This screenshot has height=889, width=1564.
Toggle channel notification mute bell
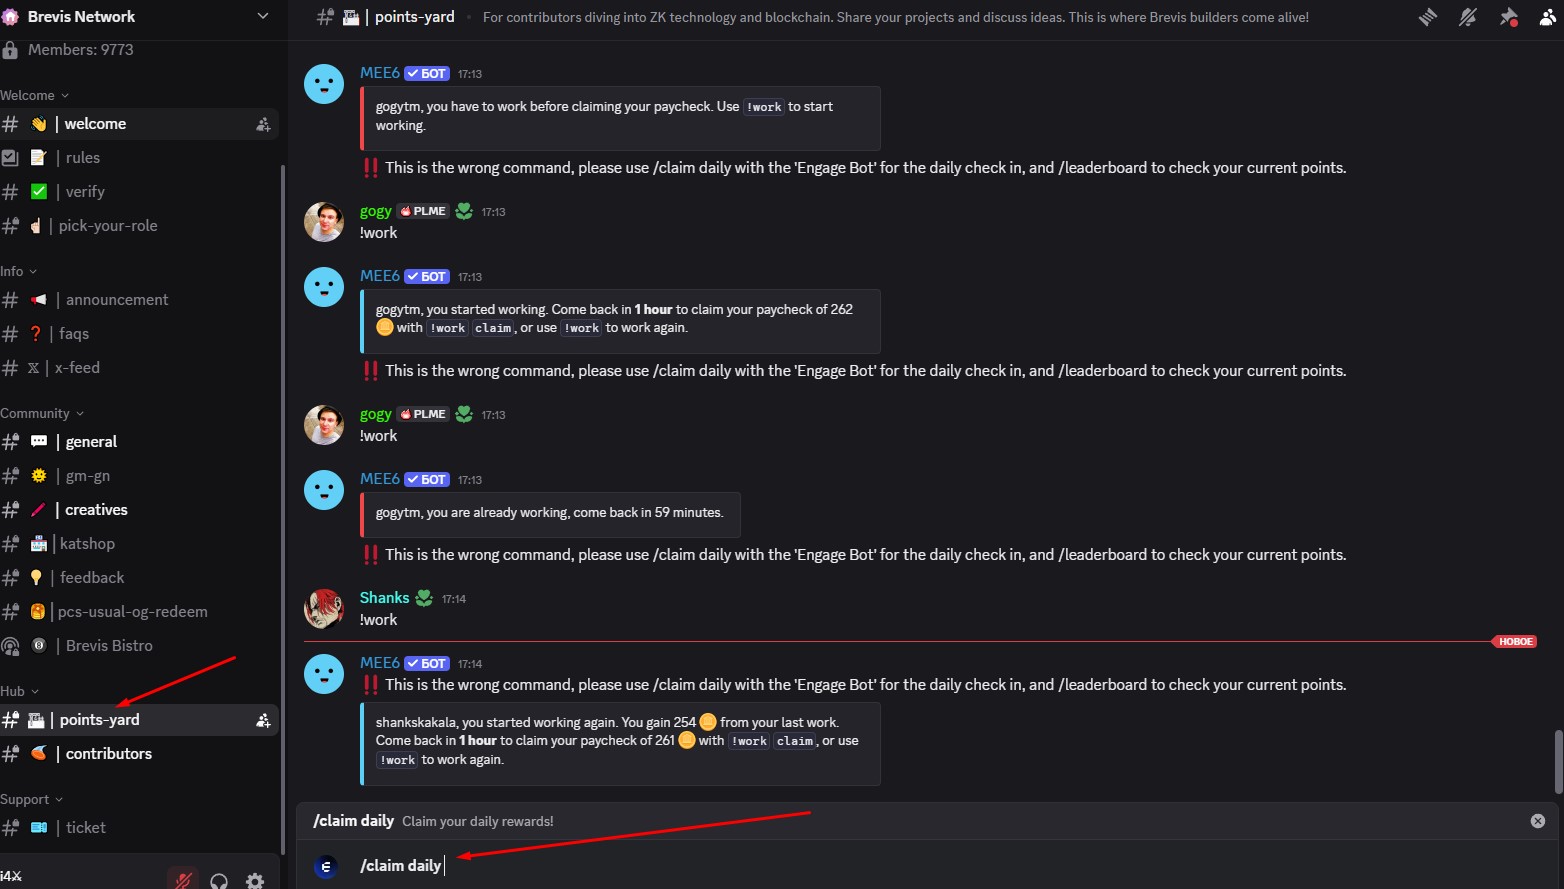1467,17
